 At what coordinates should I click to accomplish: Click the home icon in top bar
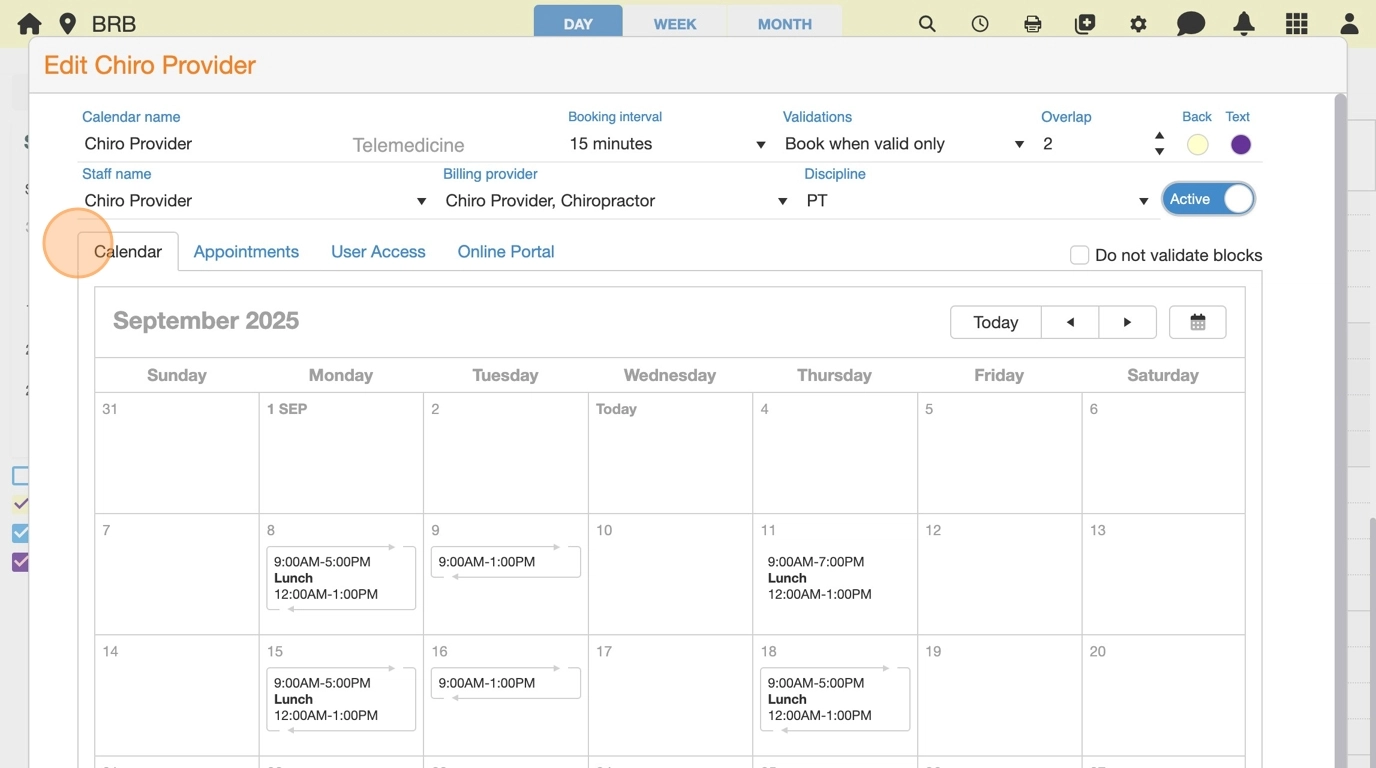tap(29, 24)
